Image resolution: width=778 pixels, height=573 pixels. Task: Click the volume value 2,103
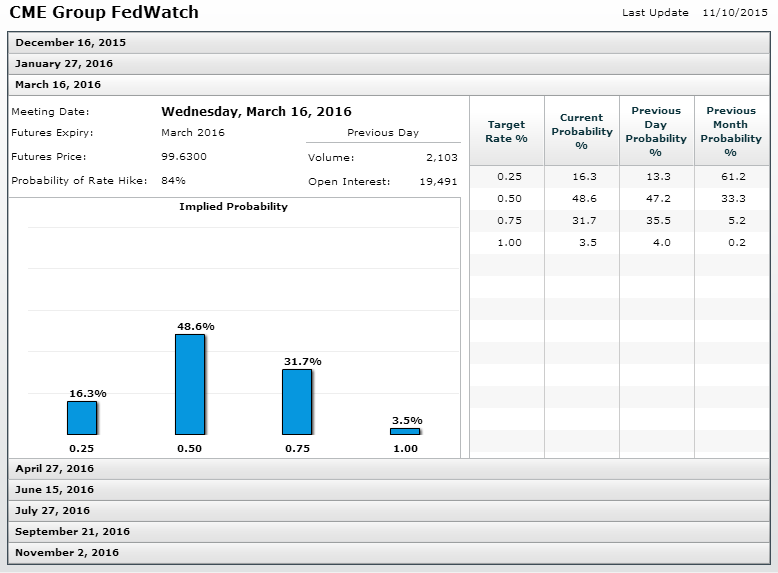point(442,158)
